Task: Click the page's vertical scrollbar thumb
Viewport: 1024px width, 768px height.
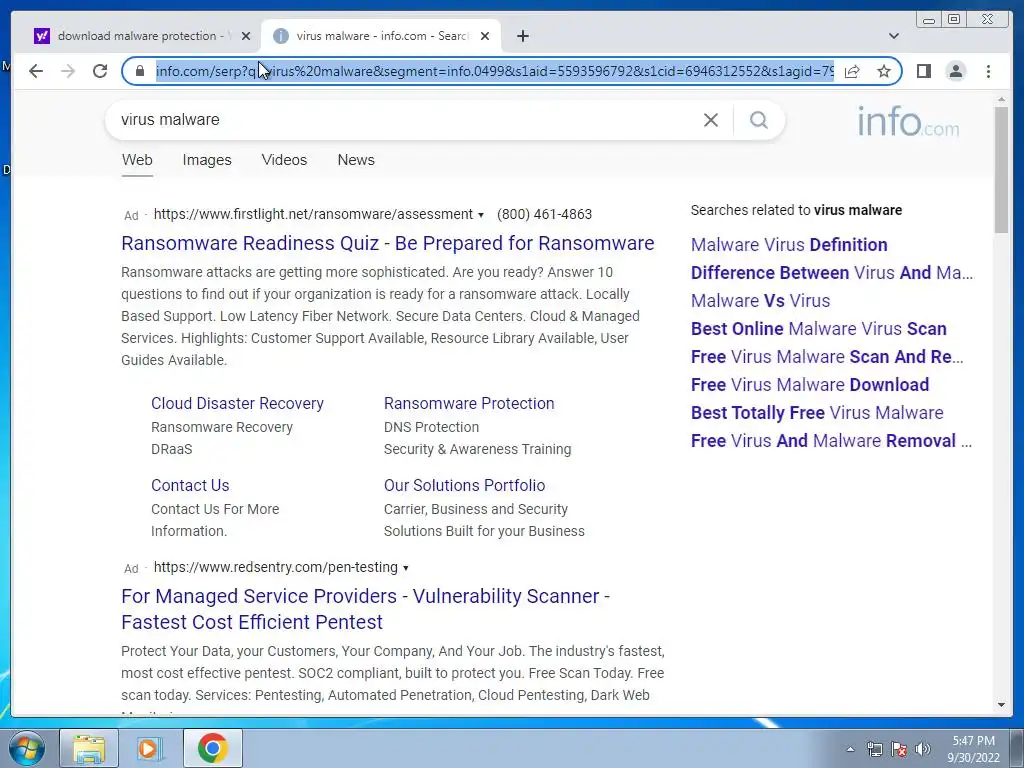Action: click(x=1001, y=170)
